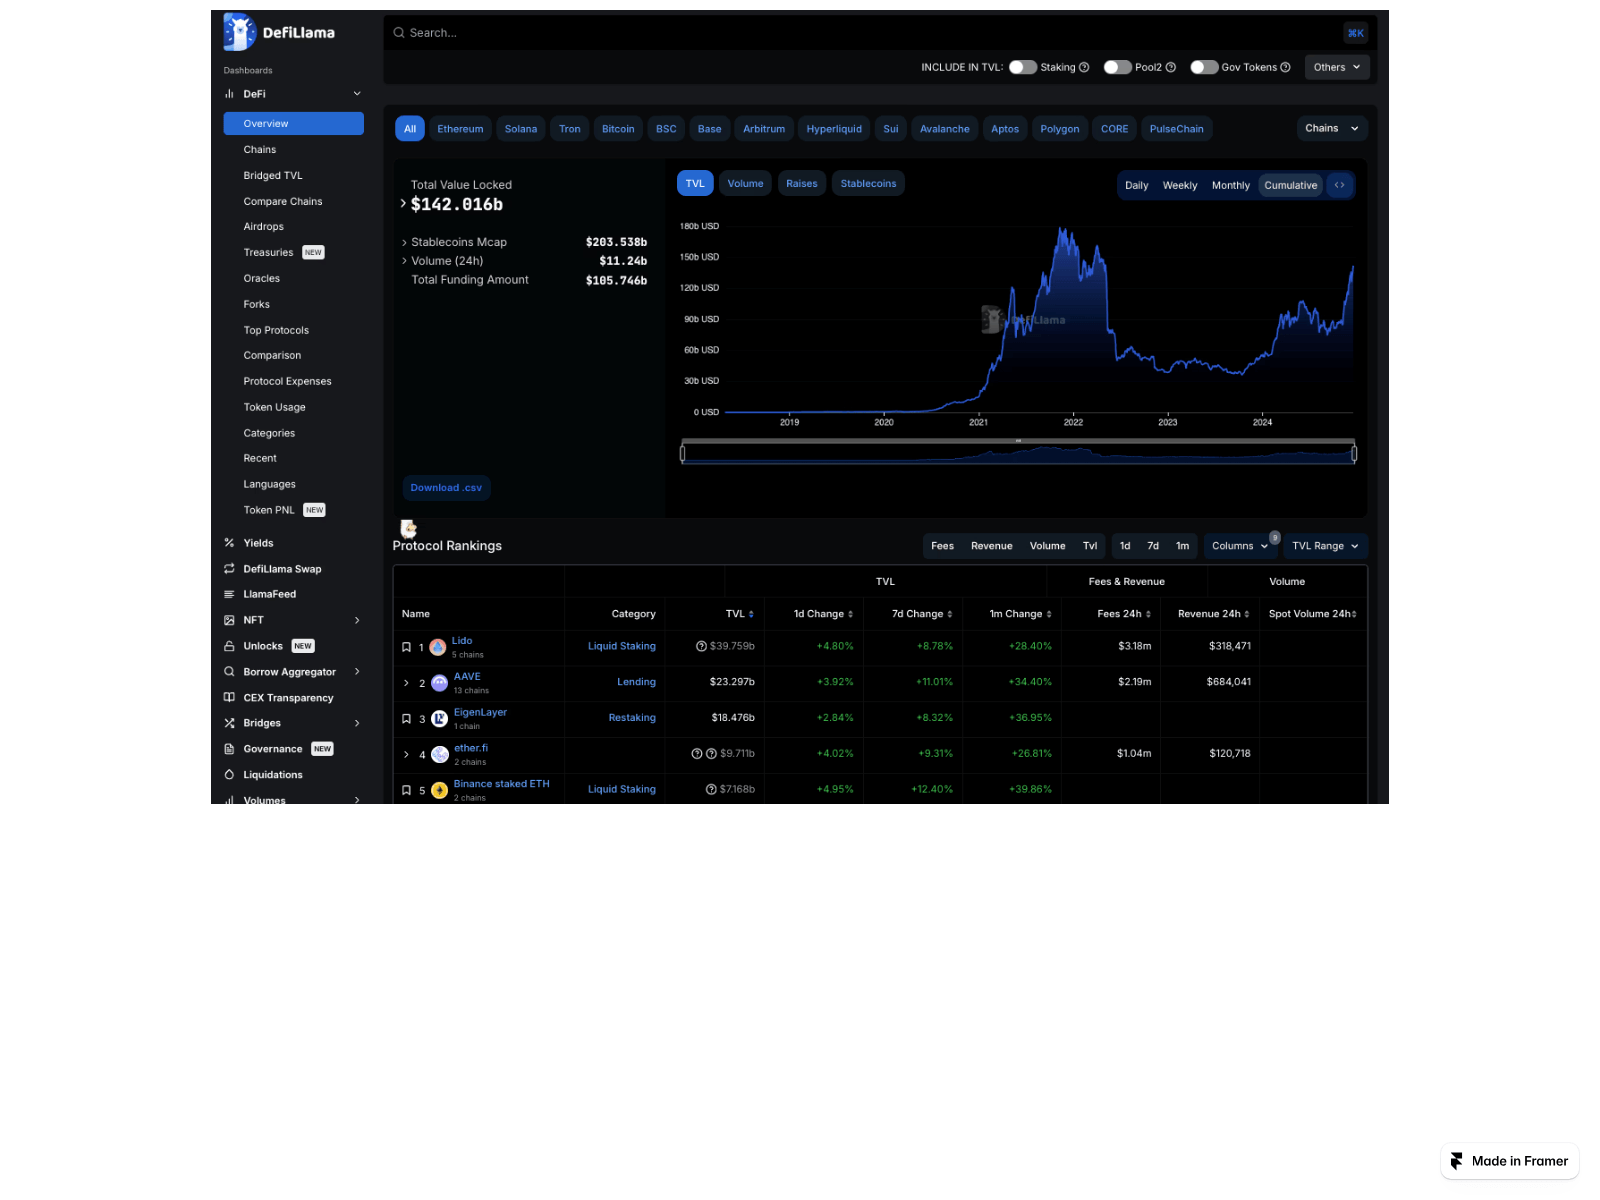Switch chart to the Raises tab
Screen dimensions: 1600x1200
(801, 183)
